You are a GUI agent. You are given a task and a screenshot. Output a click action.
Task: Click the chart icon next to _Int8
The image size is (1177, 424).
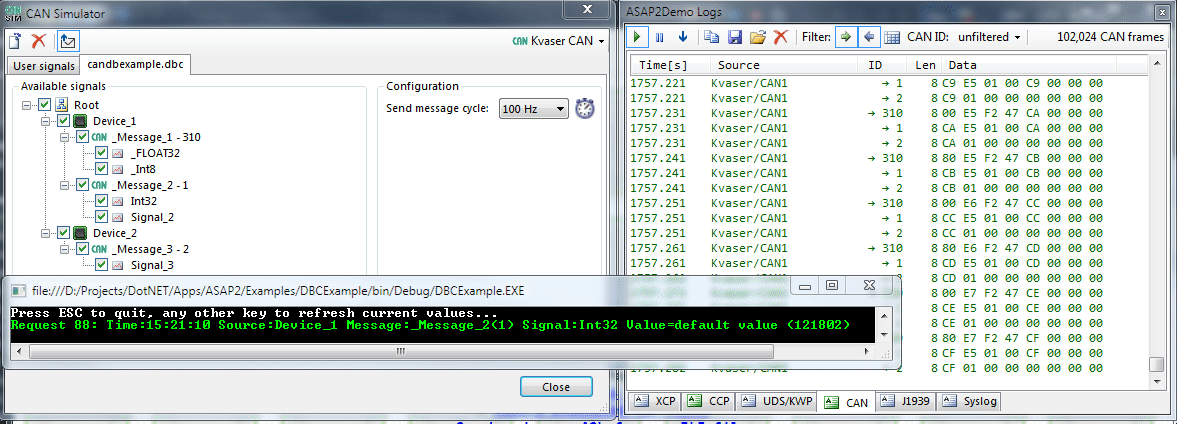(118, 169)
